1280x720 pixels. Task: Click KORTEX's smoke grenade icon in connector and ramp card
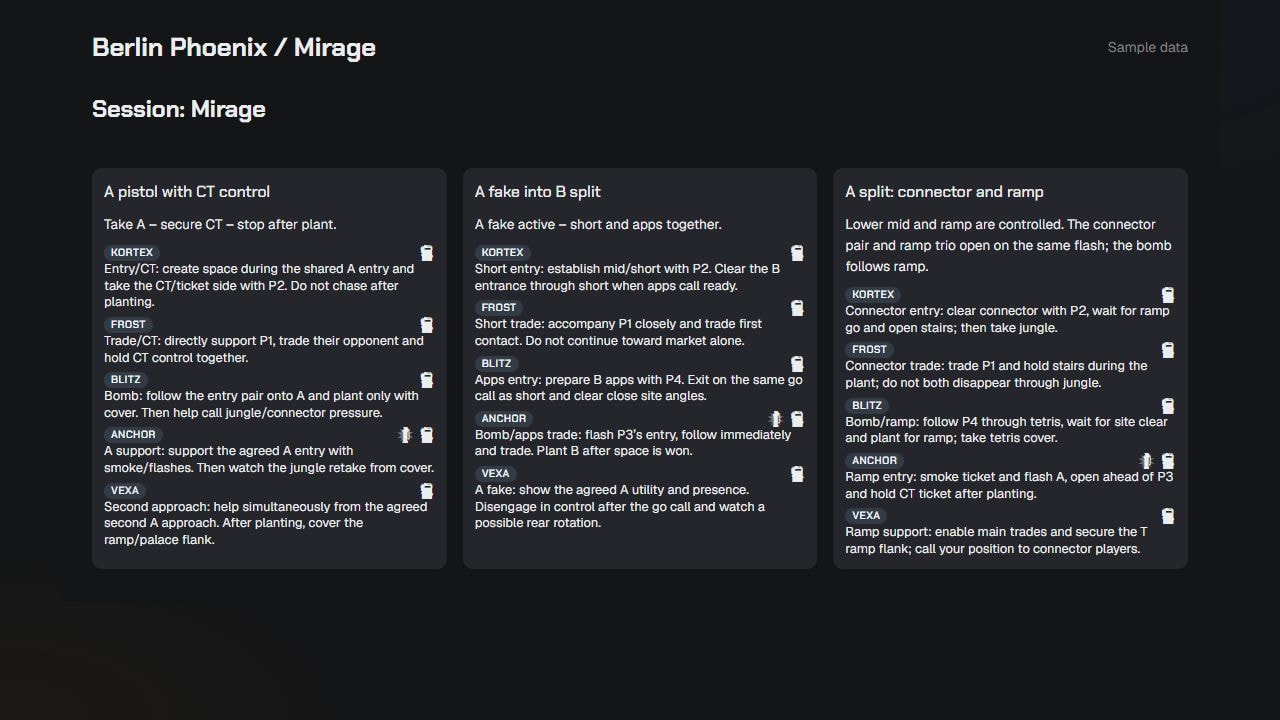click(1167, 295)
